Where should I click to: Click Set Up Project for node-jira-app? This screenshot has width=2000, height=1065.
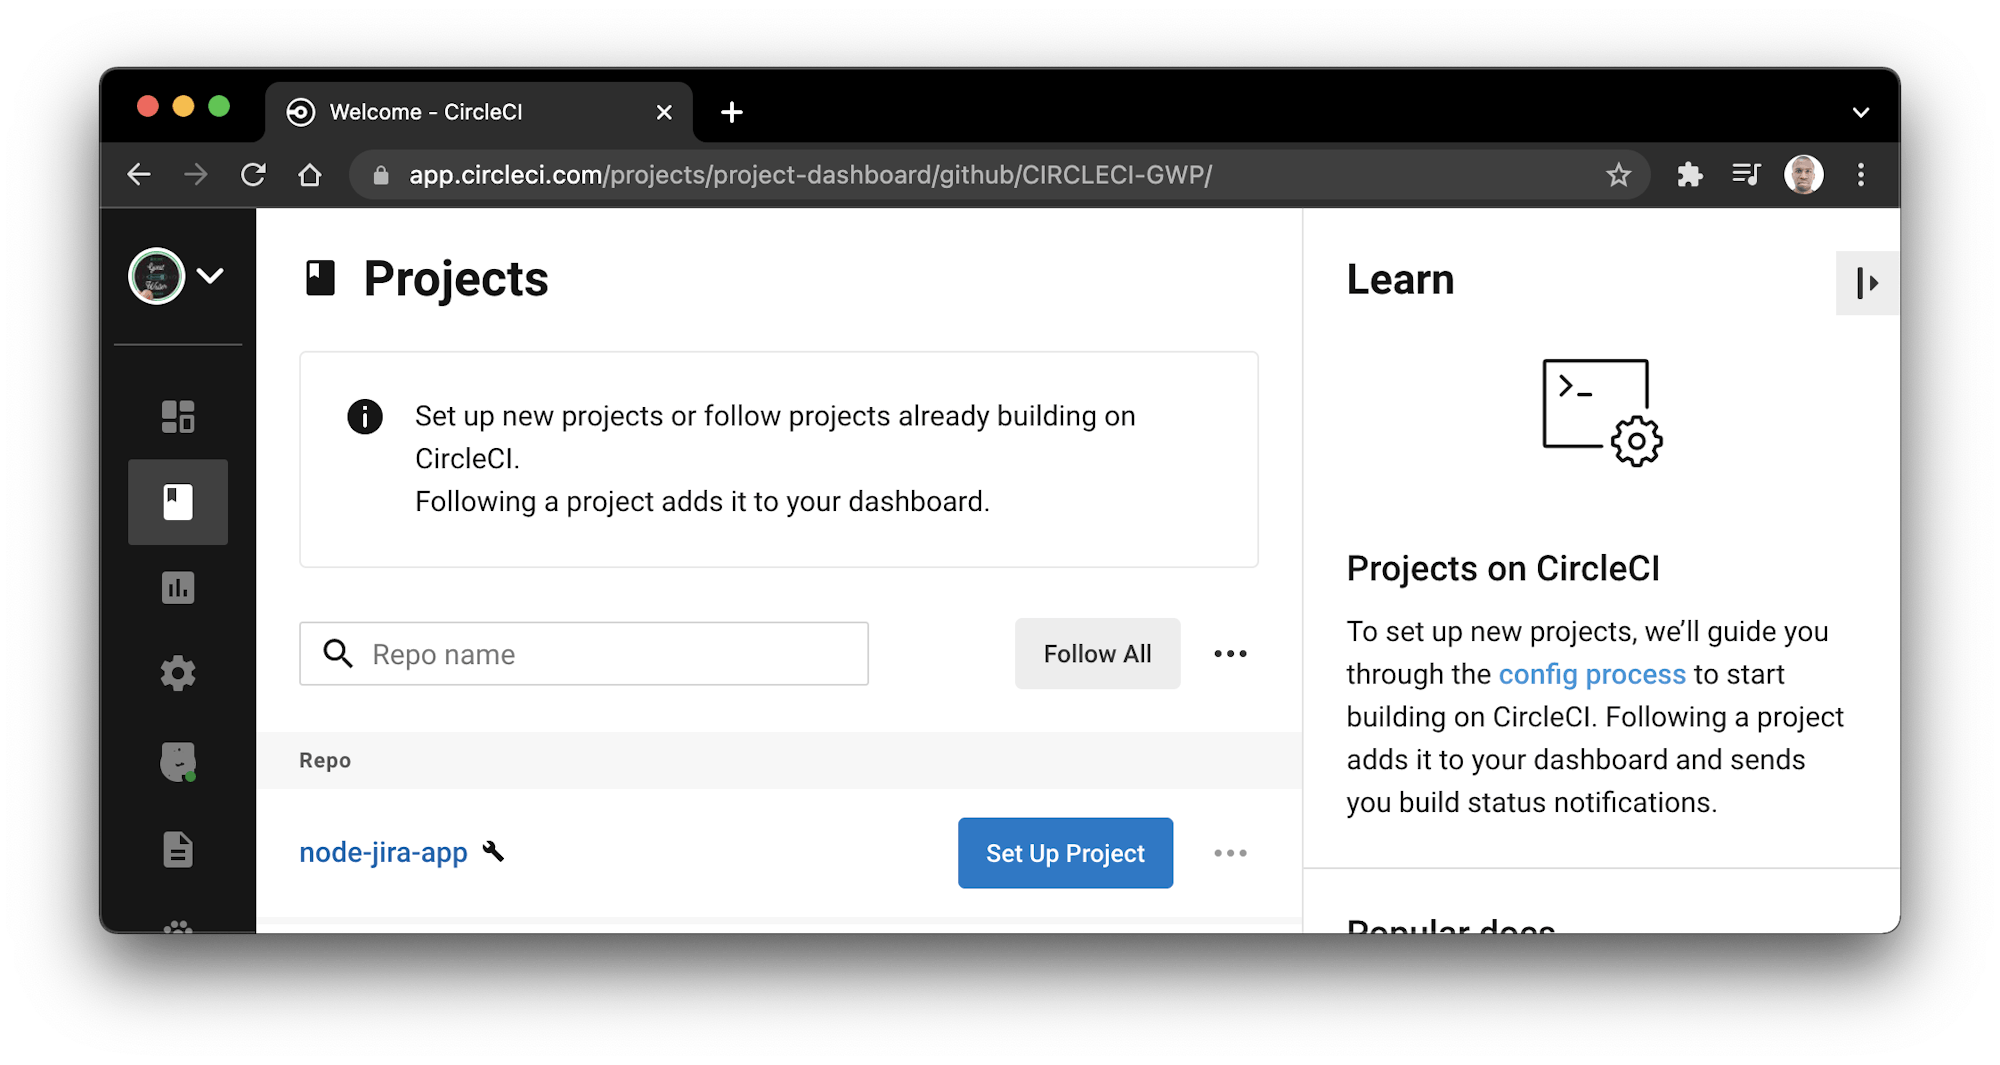click(1064, 853)
